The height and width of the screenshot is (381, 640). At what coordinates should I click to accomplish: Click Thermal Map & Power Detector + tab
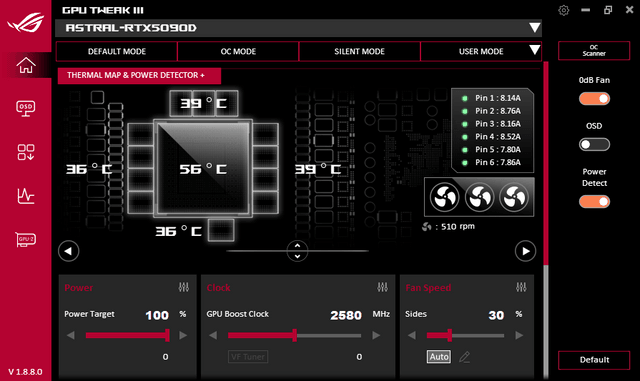point(140,76)
